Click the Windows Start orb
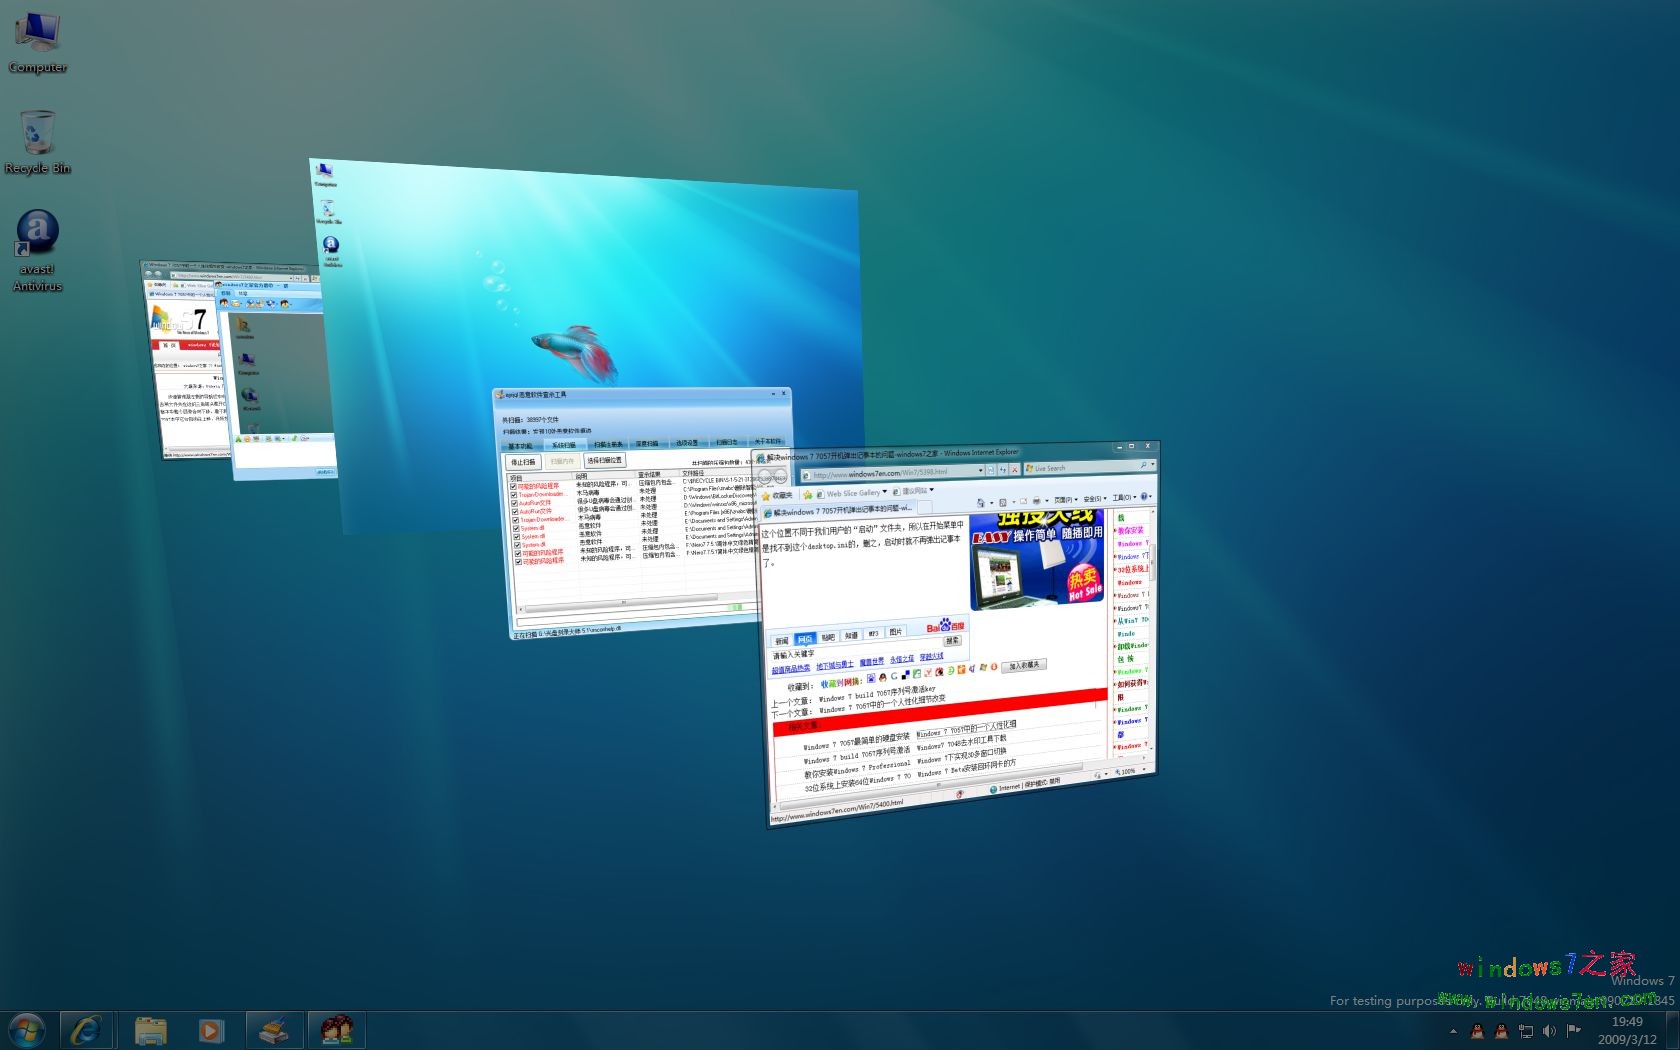Screen dimensions: 1680x1050 click(x=26, y=1030)
